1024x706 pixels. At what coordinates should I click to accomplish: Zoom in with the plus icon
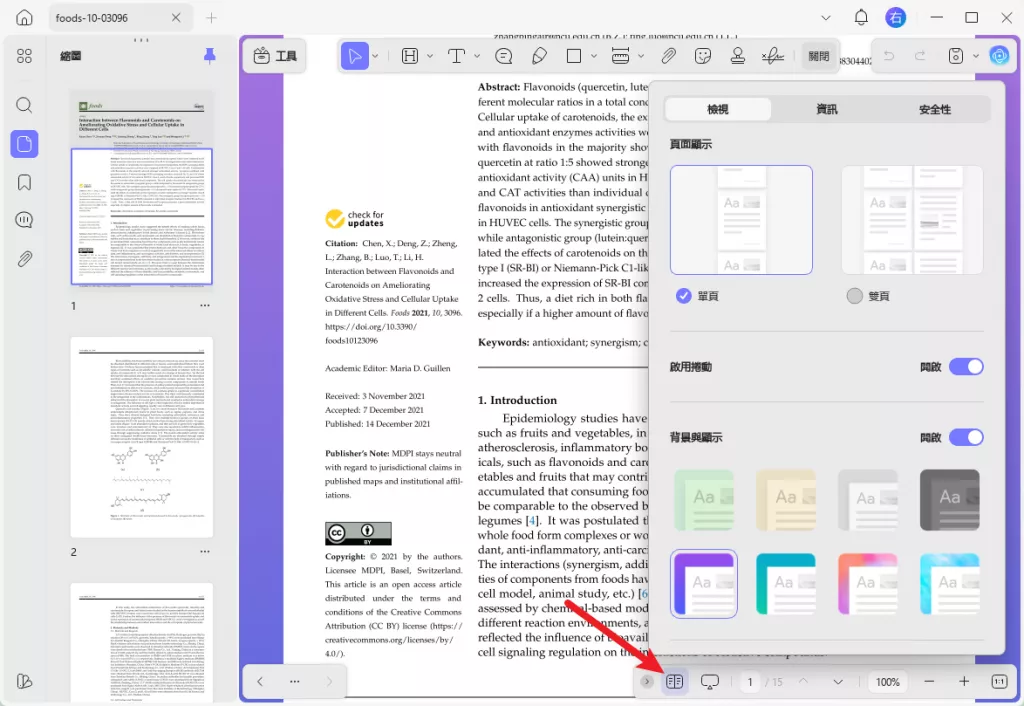[x=964, y=682]
